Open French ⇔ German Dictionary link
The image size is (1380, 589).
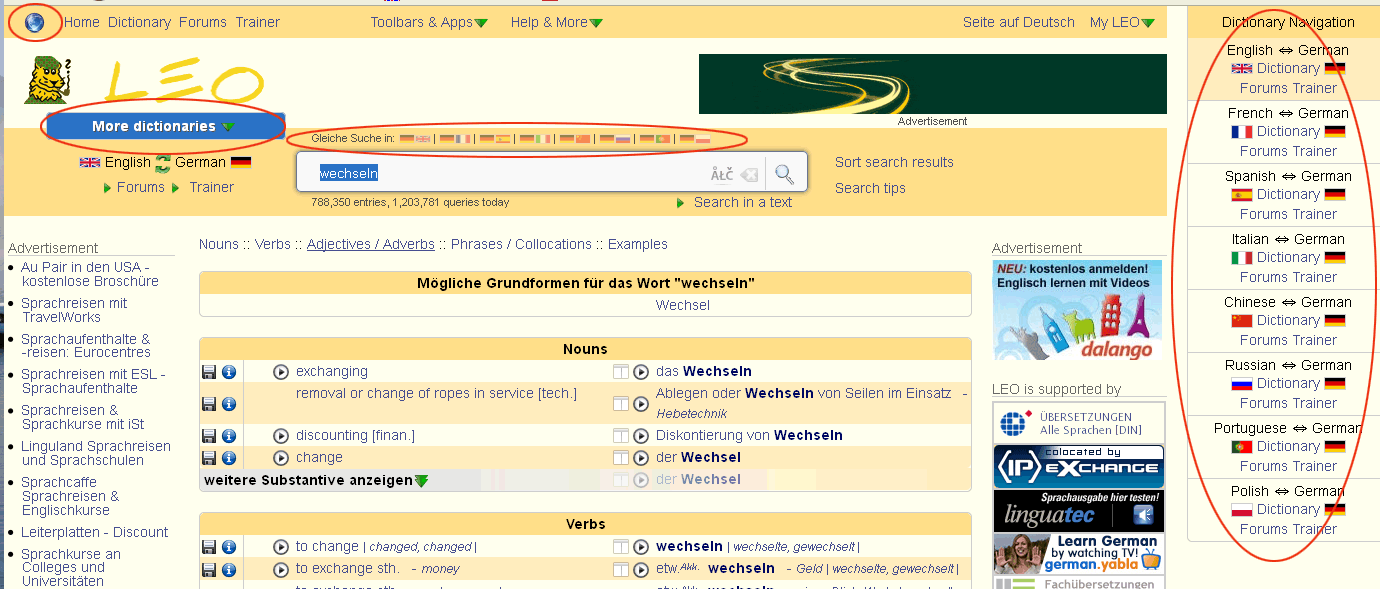coord(1288,131)
